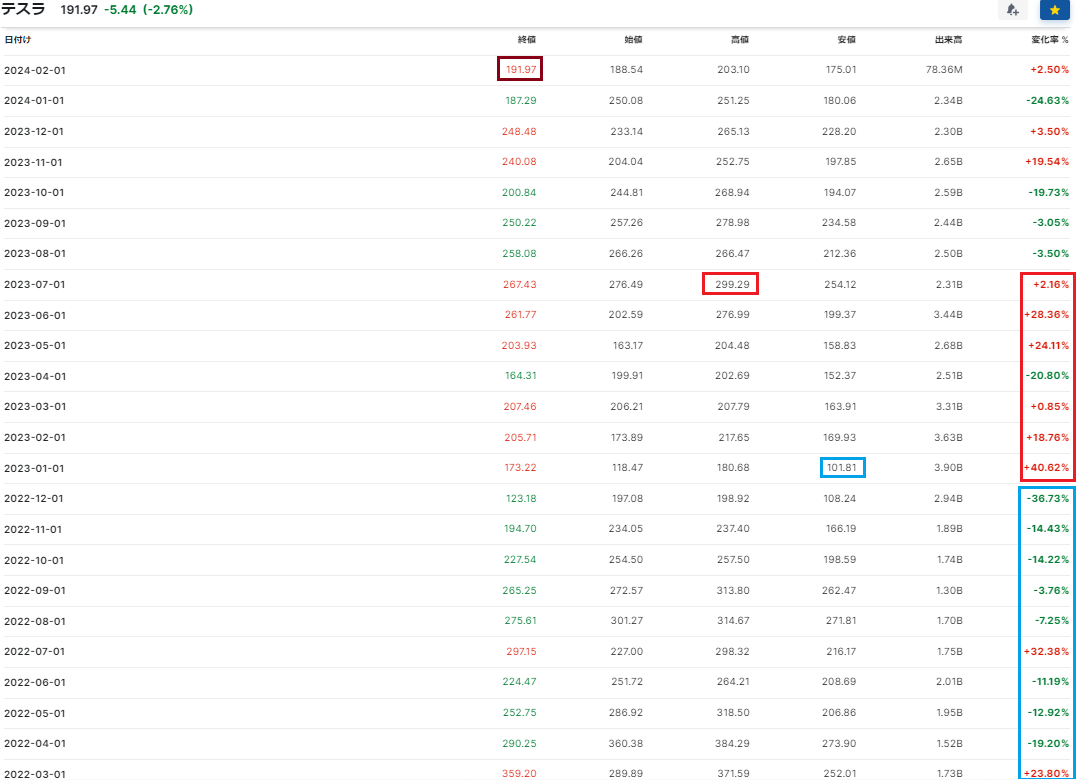Click the -7.25% change value
The height and width of the screenshot is (780, 1078).
[1052, 621]
